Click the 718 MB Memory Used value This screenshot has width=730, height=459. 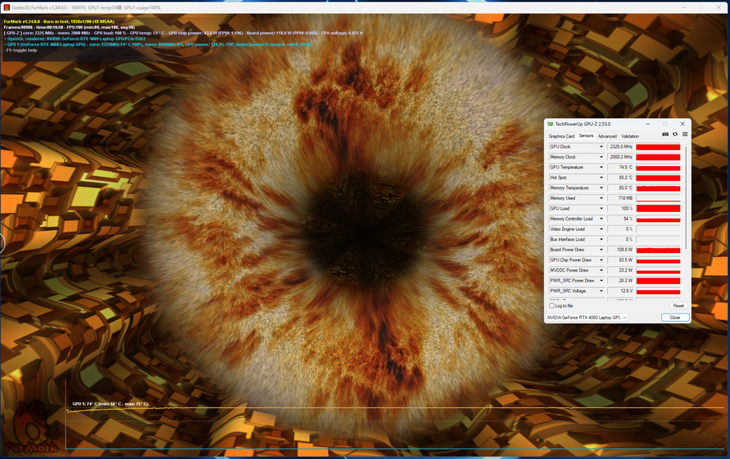(621, 198)
